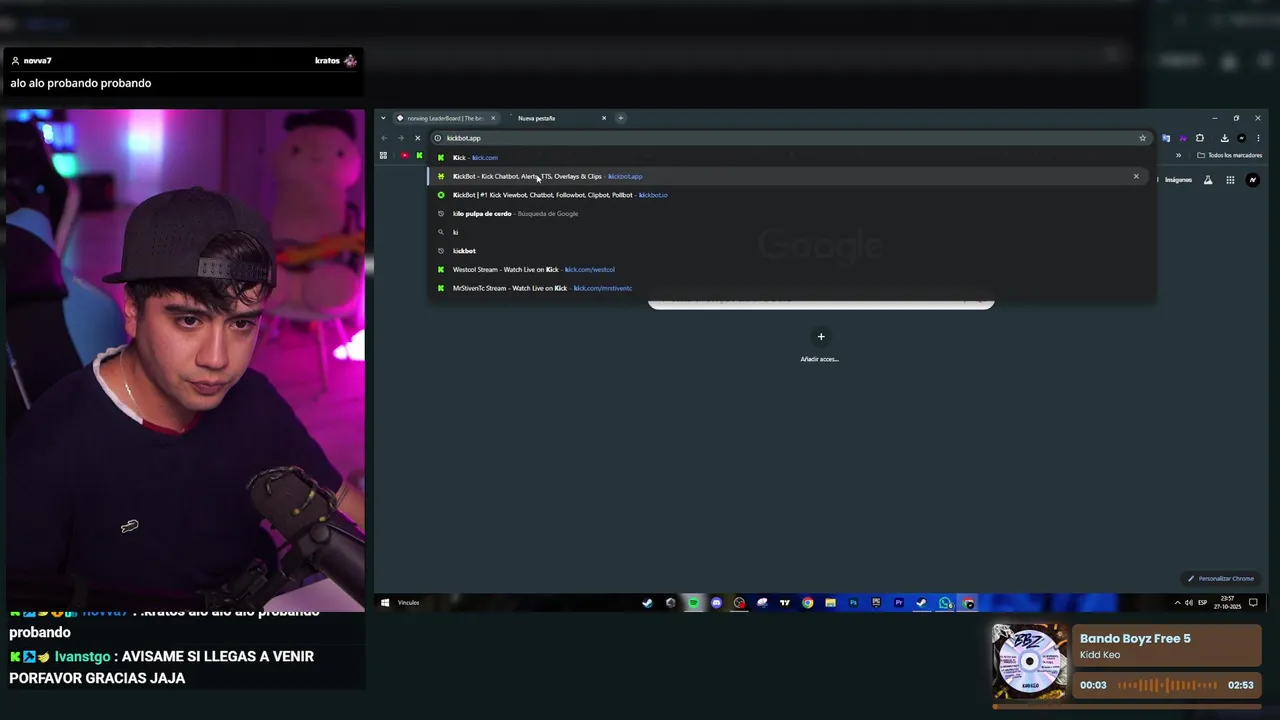The width and height of the screenshot is (1280, 720).
Task: Click the address bar containing kickbot.app
Action: (790, 138)
